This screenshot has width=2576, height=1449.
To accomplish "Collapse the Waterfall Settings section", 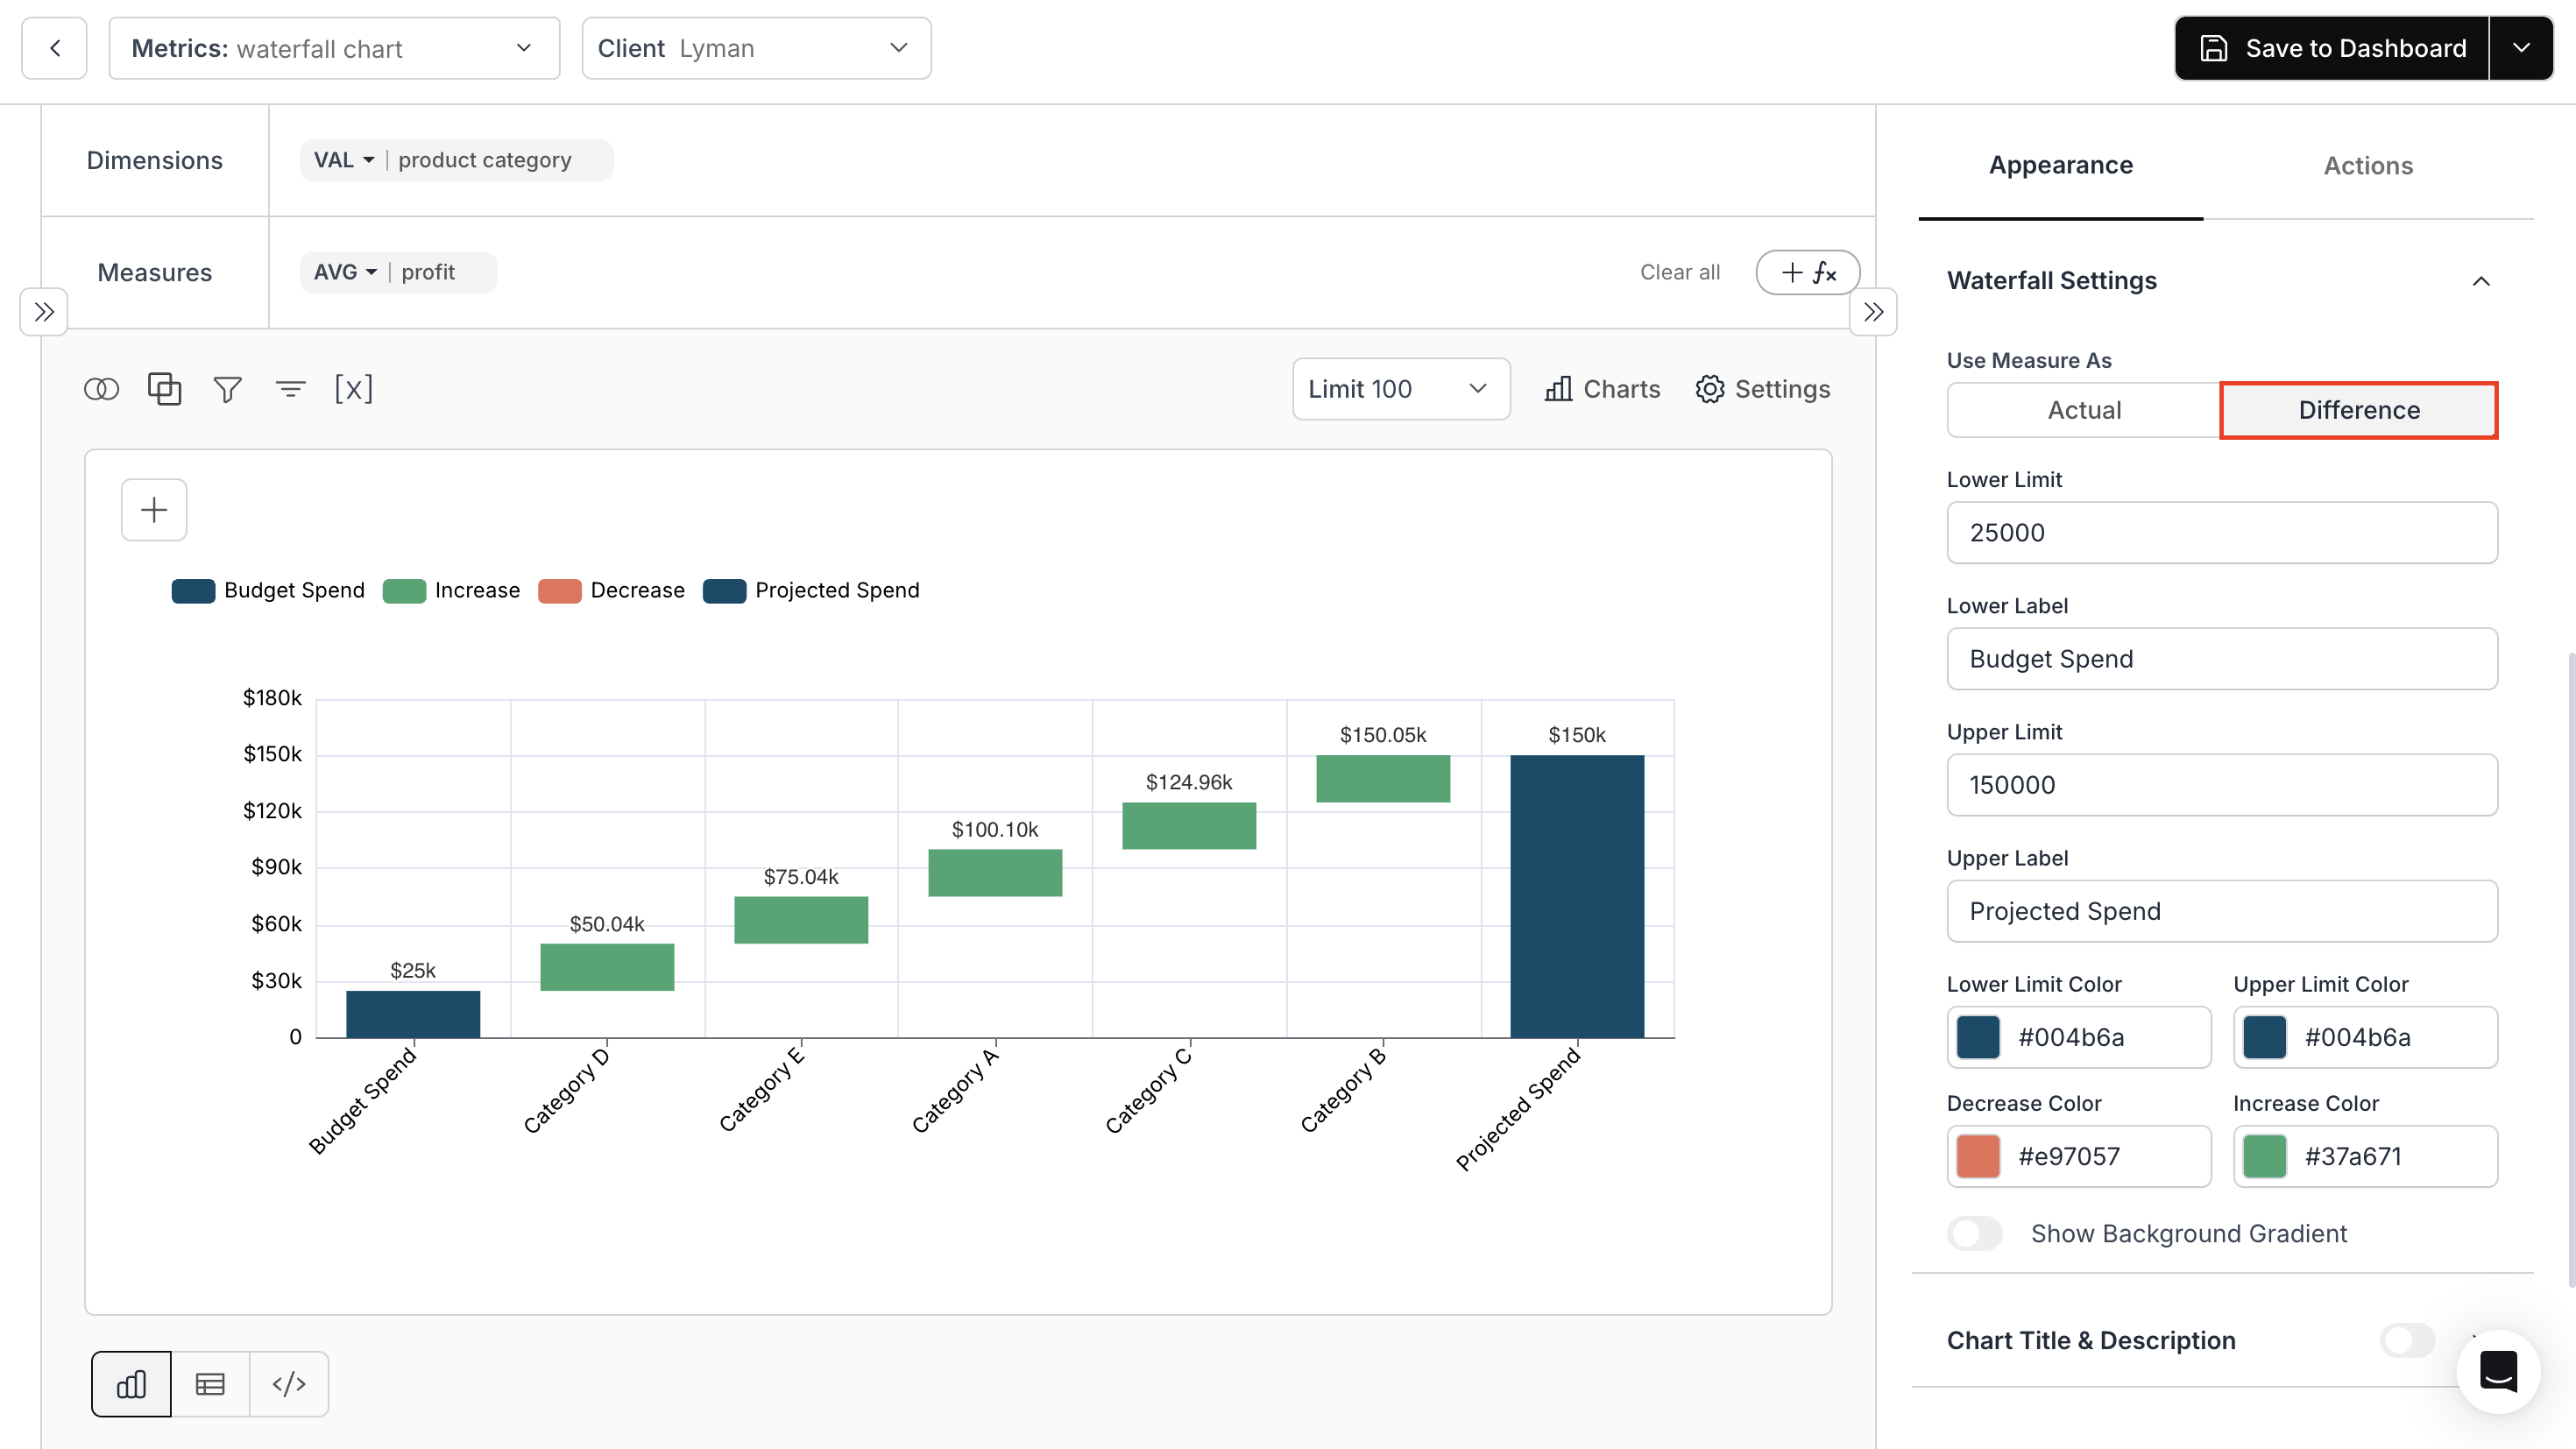I will 2483,281.
